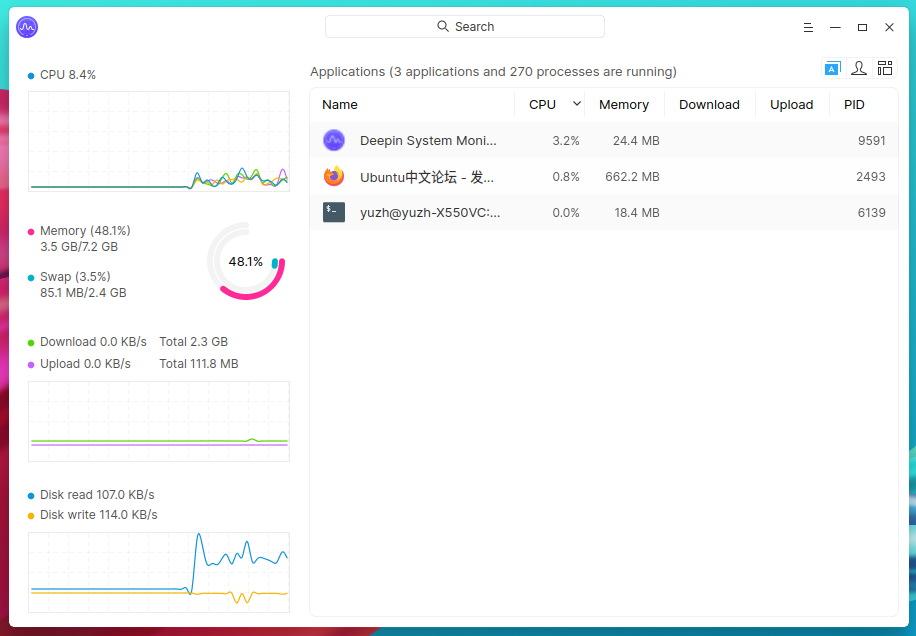Click the Upload 0.0 KB/s label

[85, 364]
